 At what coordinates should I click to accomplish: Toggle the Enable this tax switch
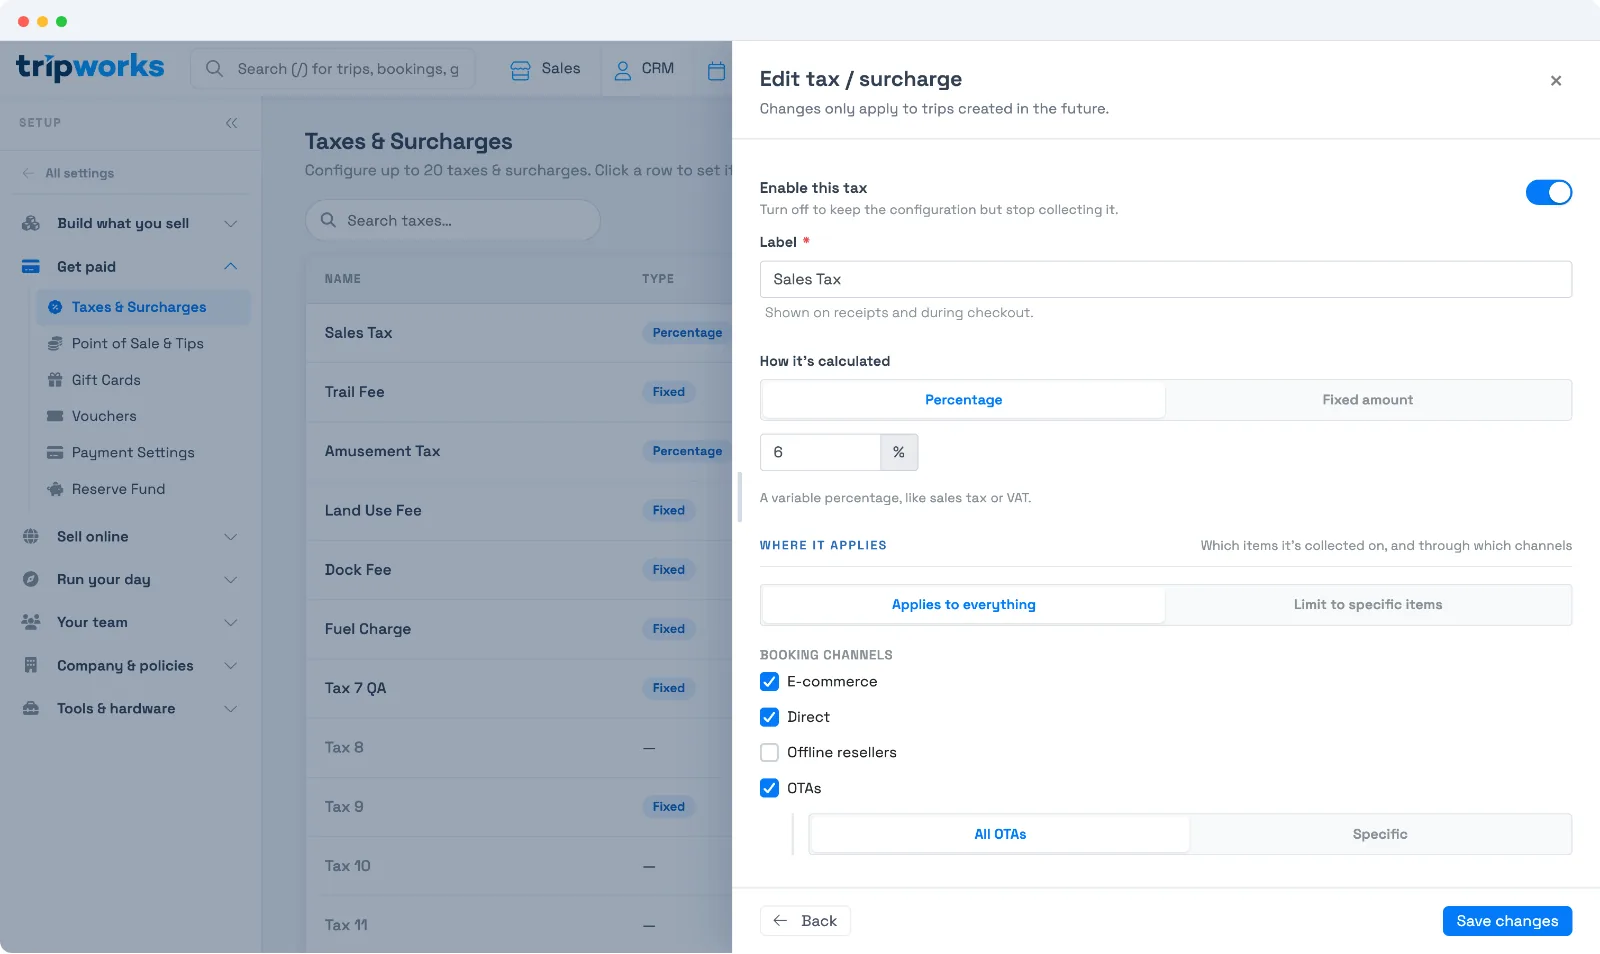tap(1548, 192)
